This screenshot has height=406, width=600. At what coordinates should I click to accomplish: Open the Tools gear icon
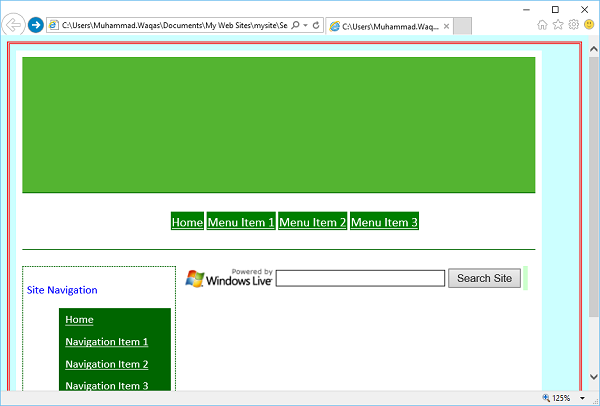click(x=573, y=25)
